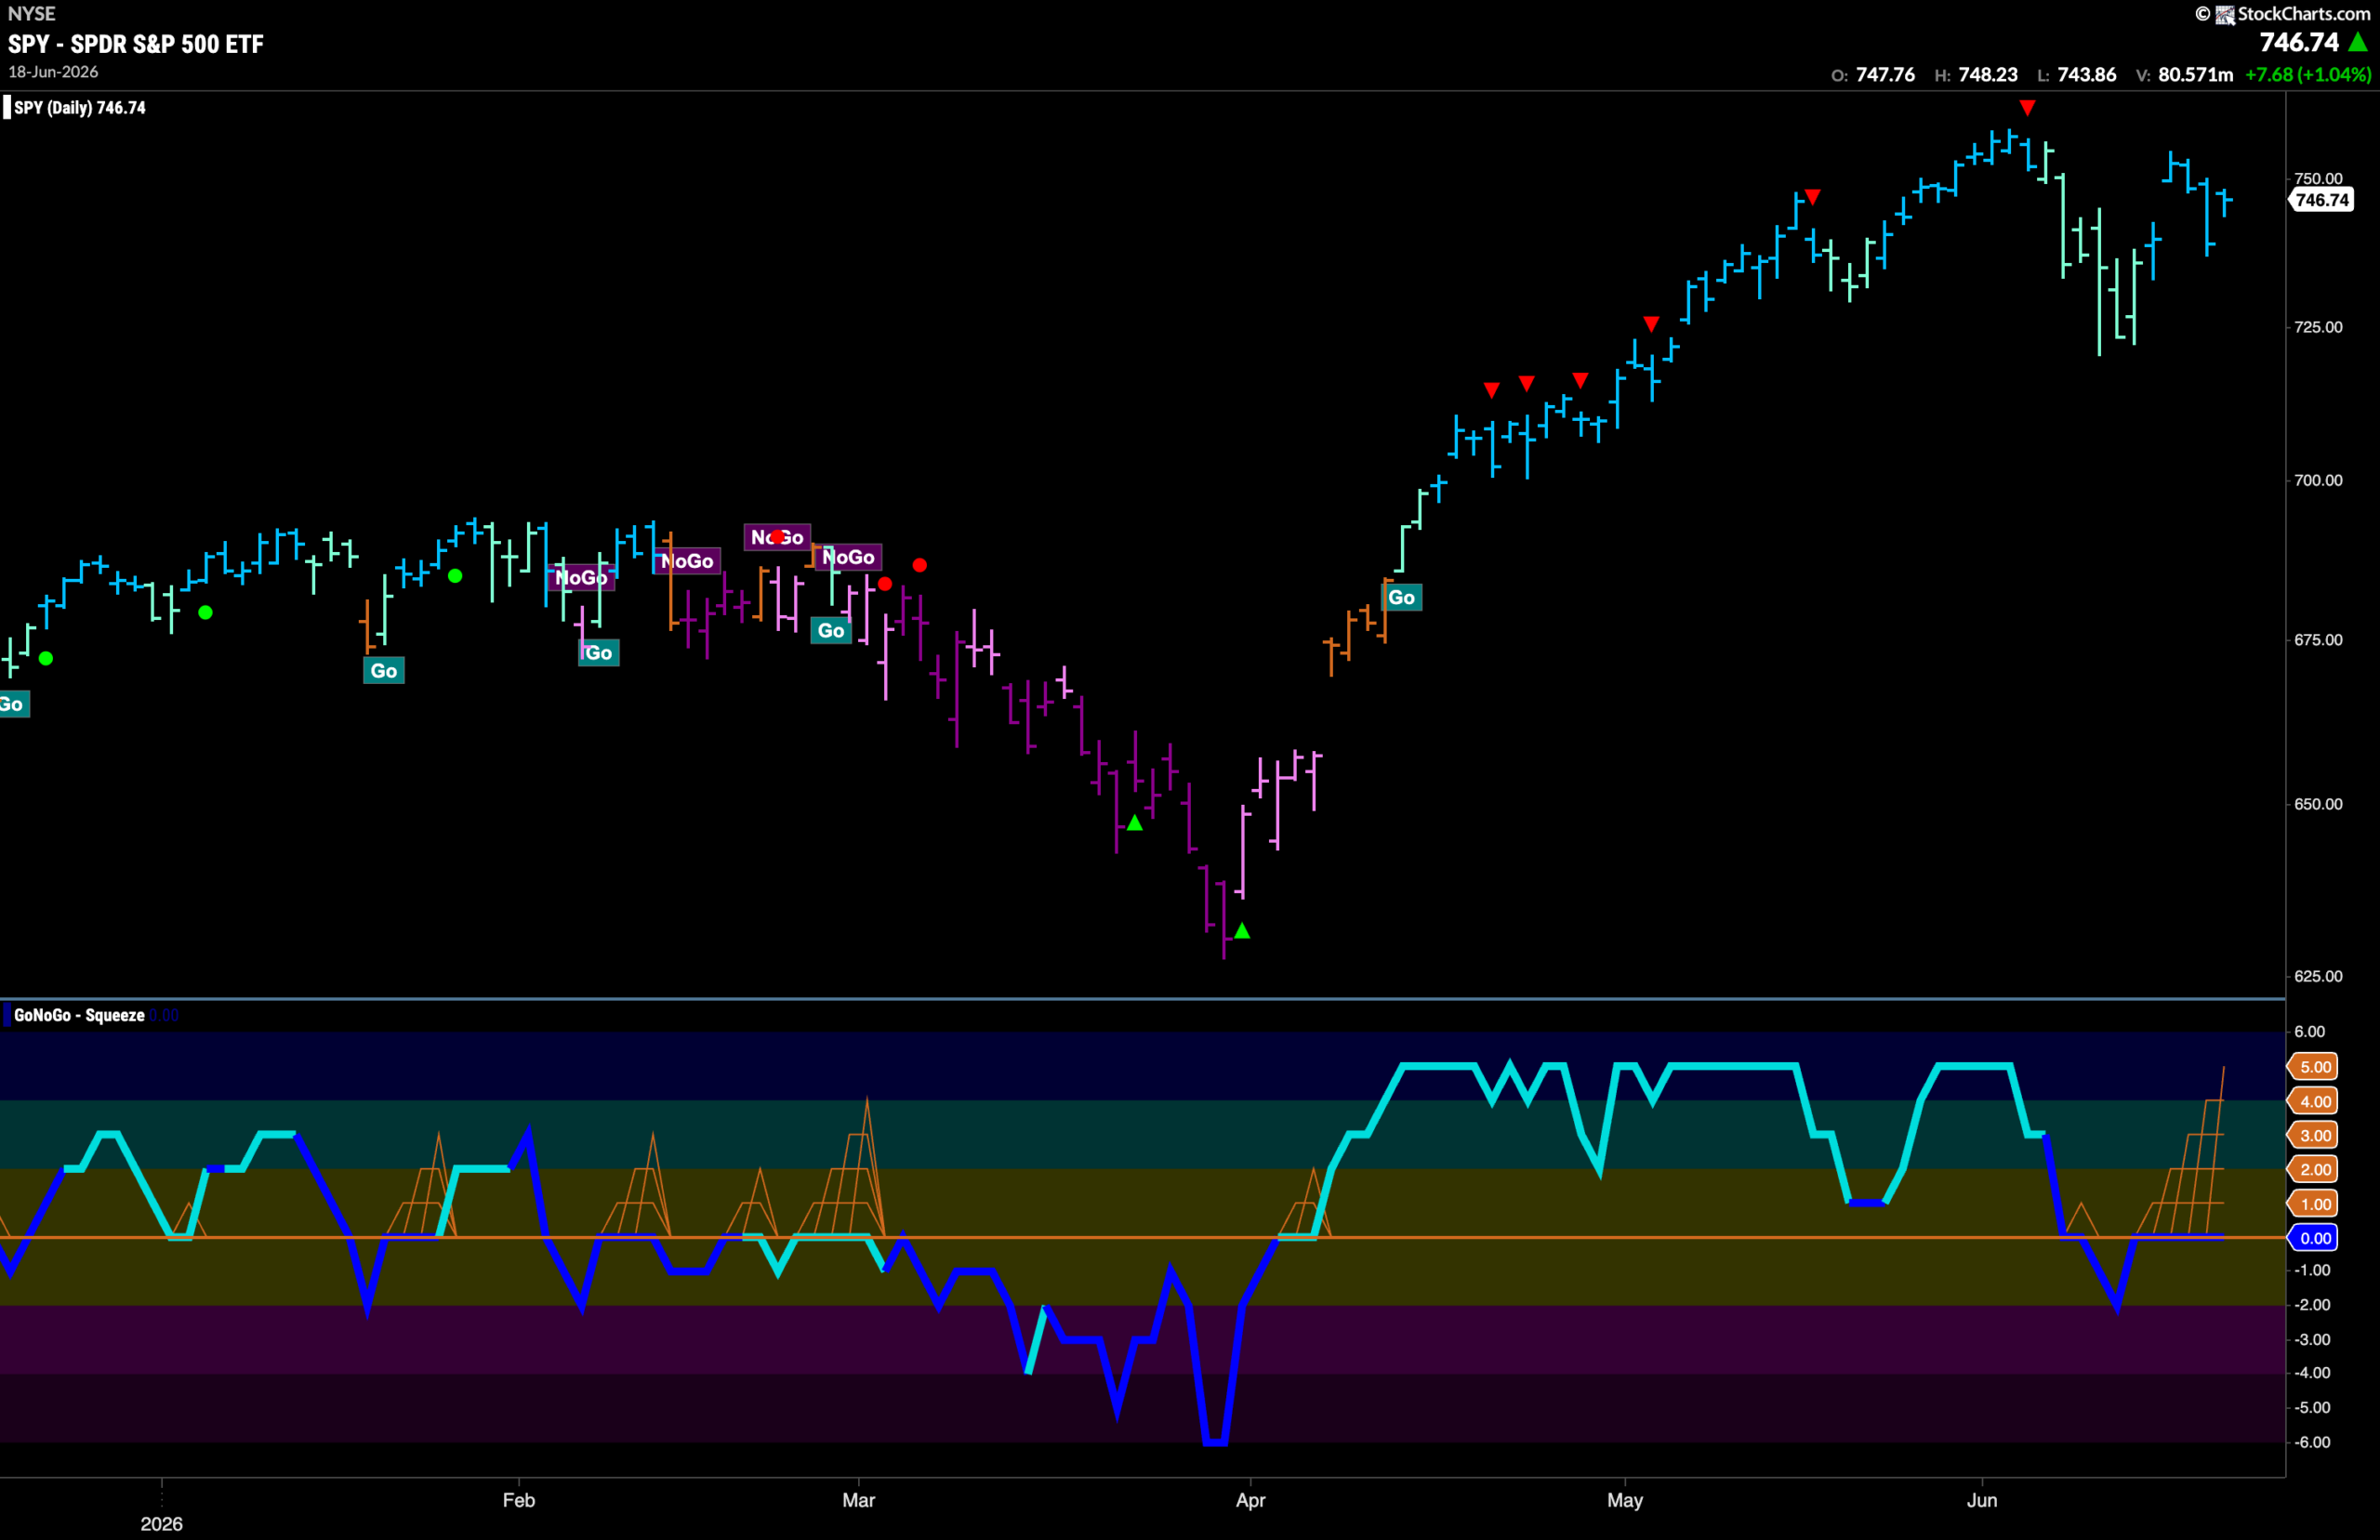The width and height of the screenshot is (2380, 1540).
Task: Click the SPY (Daily) 746.74 legend
Action: (x=80, y=107)
